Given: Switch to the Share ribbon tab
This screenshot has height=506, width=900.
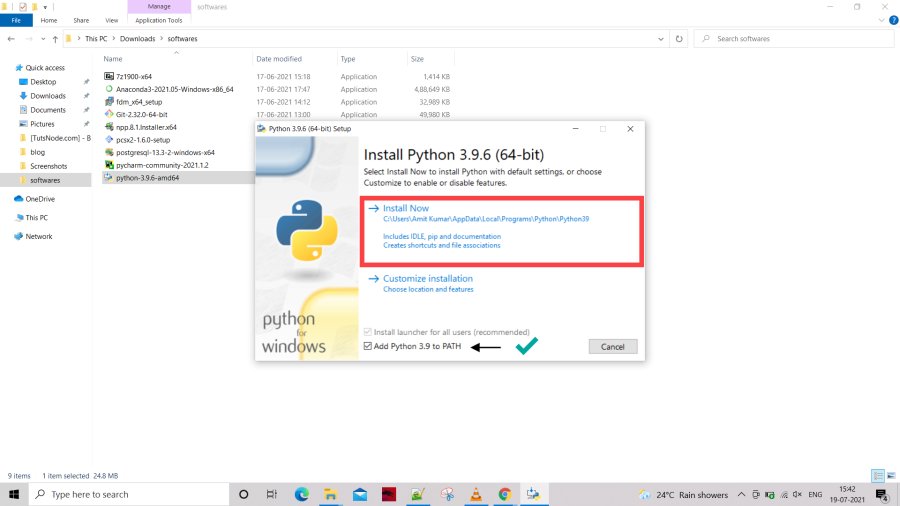Looking at the screenshot, I should [81, 20].
